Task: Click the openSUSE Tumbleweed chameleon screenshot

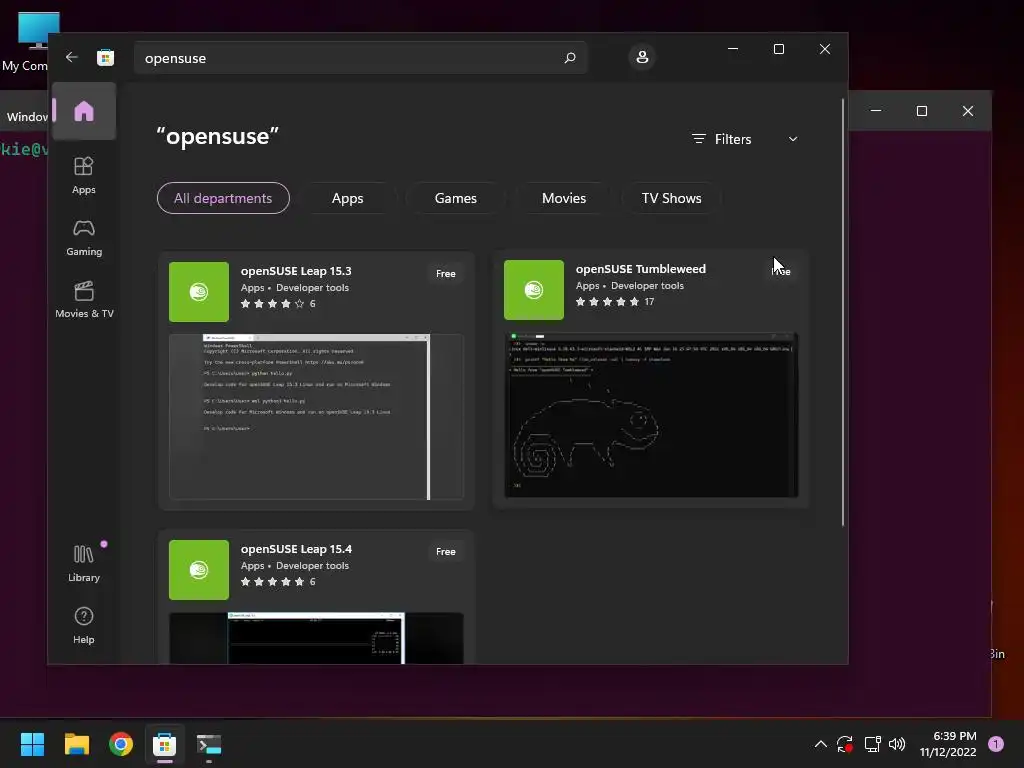Action: tap(651, 415)
